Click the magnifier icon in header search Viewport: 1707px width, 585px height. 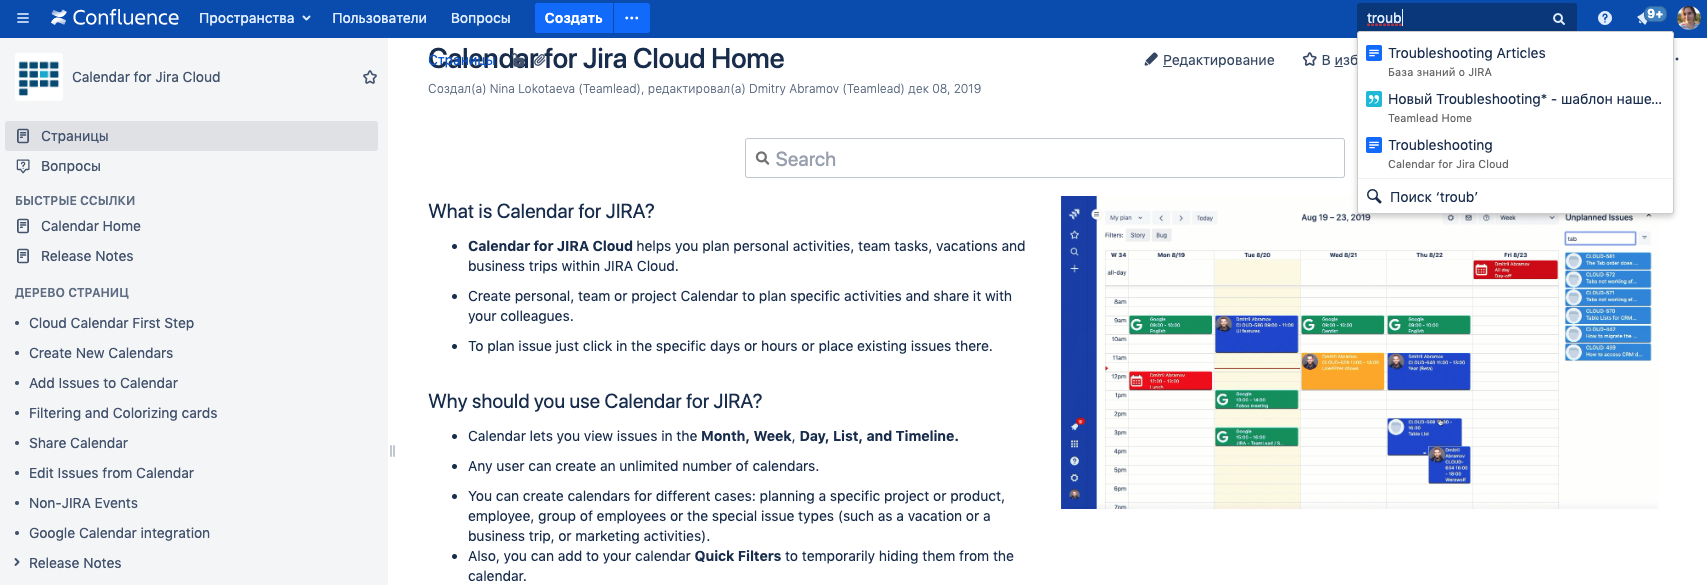click(x=1558, y=18)
